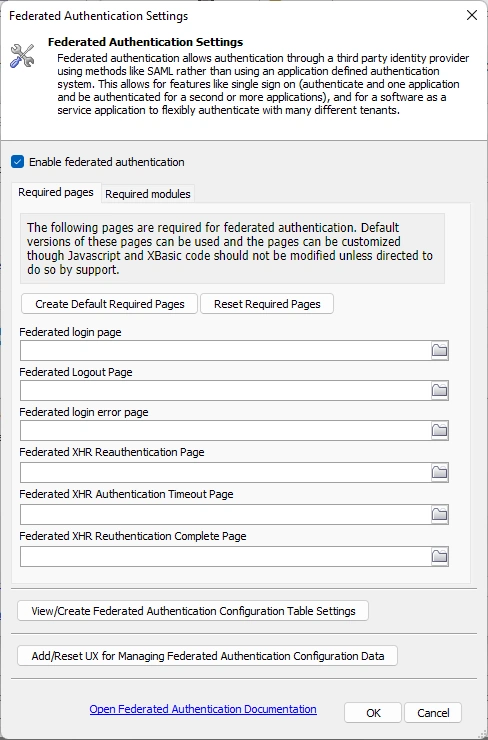Click the XHR Authentication Timeout Page field

(226, 514)
